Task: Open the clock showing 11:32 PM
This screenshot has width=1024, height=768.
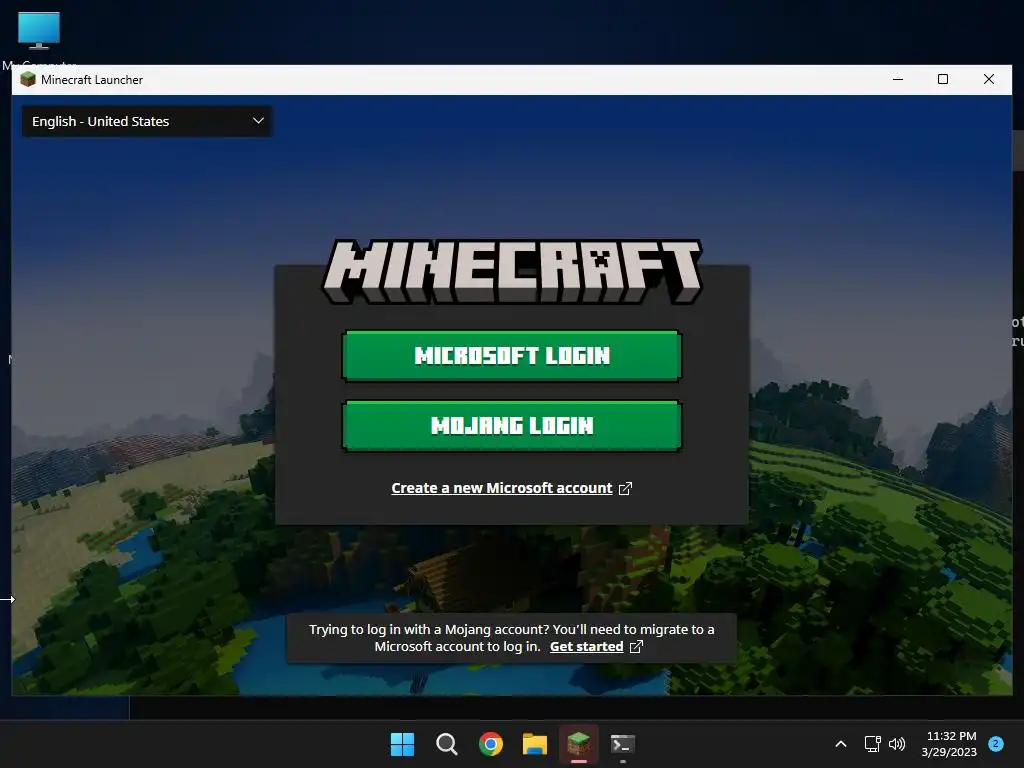Action: tap(950, 744)
